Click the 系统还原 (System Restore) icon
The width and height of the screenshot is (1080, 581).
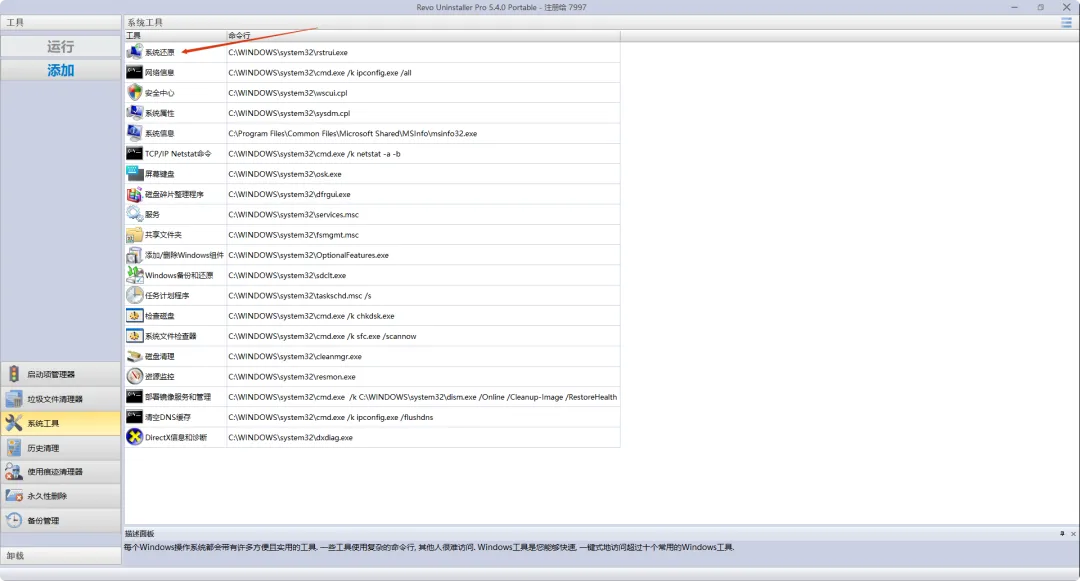(x=134, y=52)
